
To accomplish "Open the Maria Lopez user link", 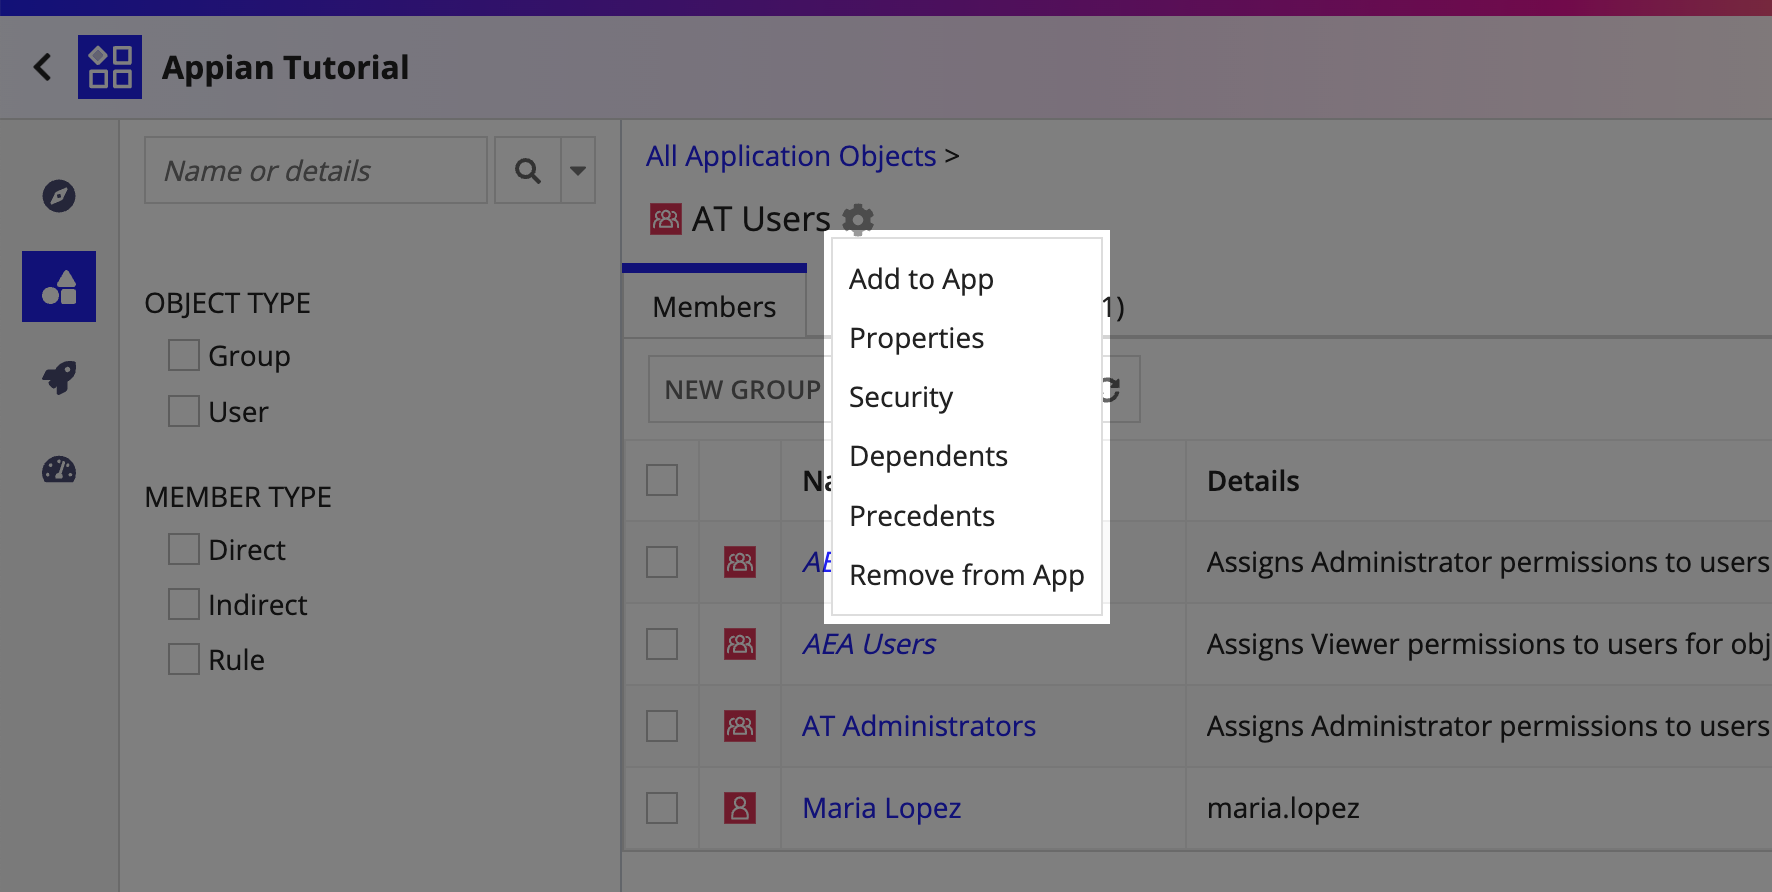I will pos(882,808).
